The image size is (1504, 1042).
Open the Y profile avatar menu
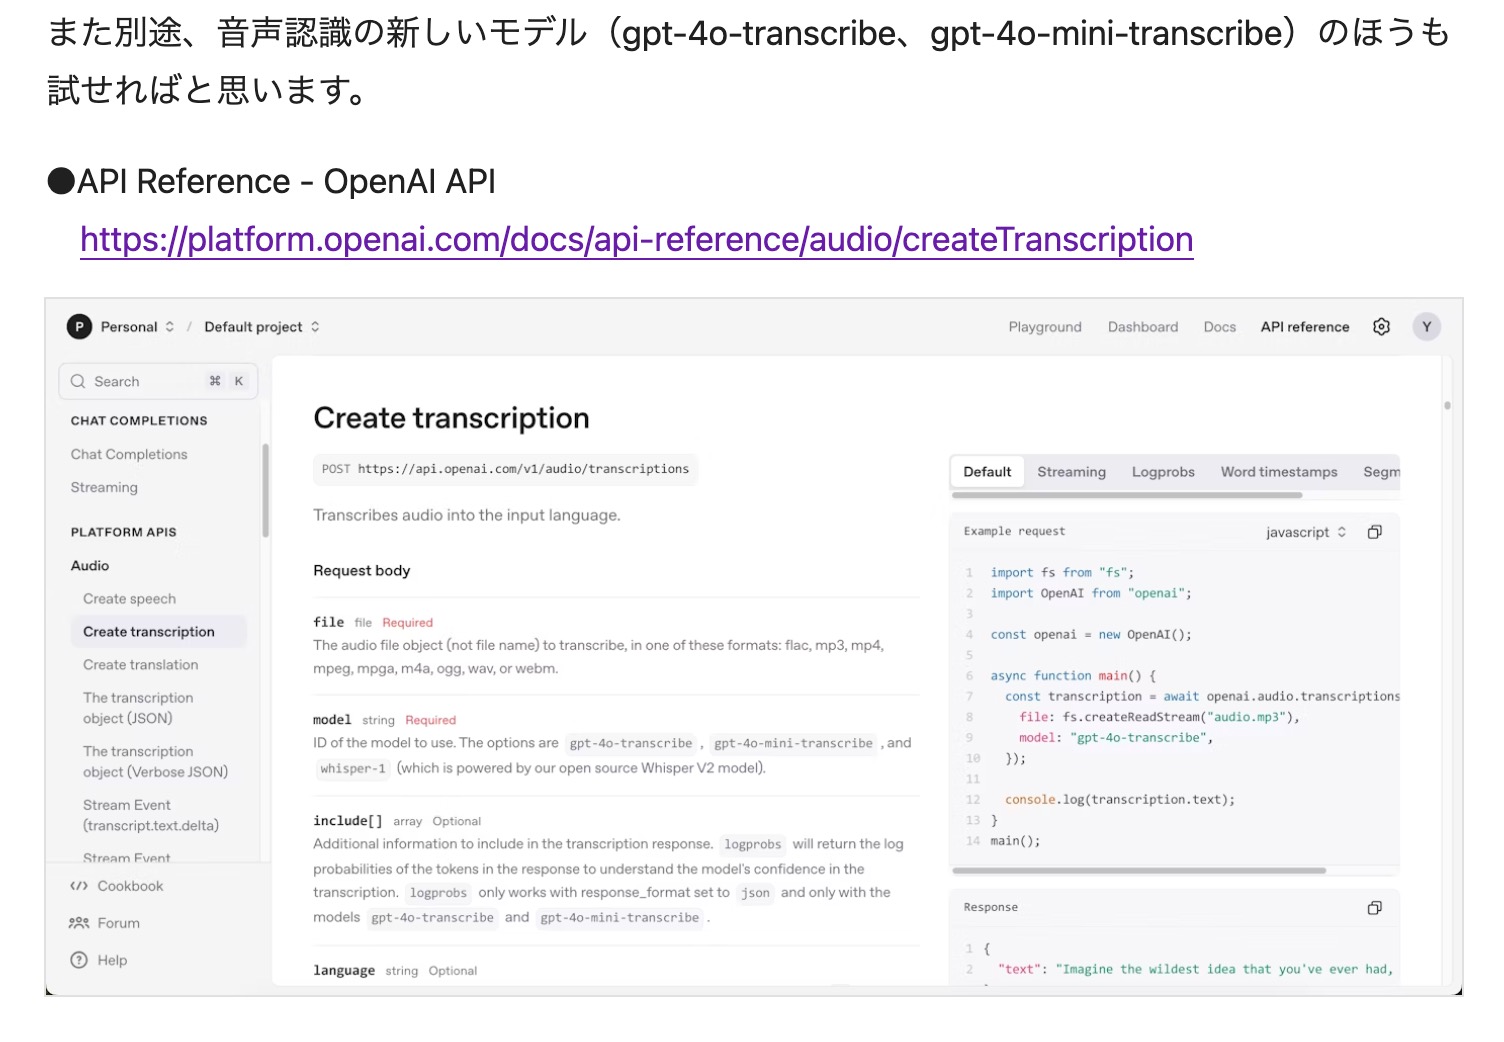point(1427,326)
